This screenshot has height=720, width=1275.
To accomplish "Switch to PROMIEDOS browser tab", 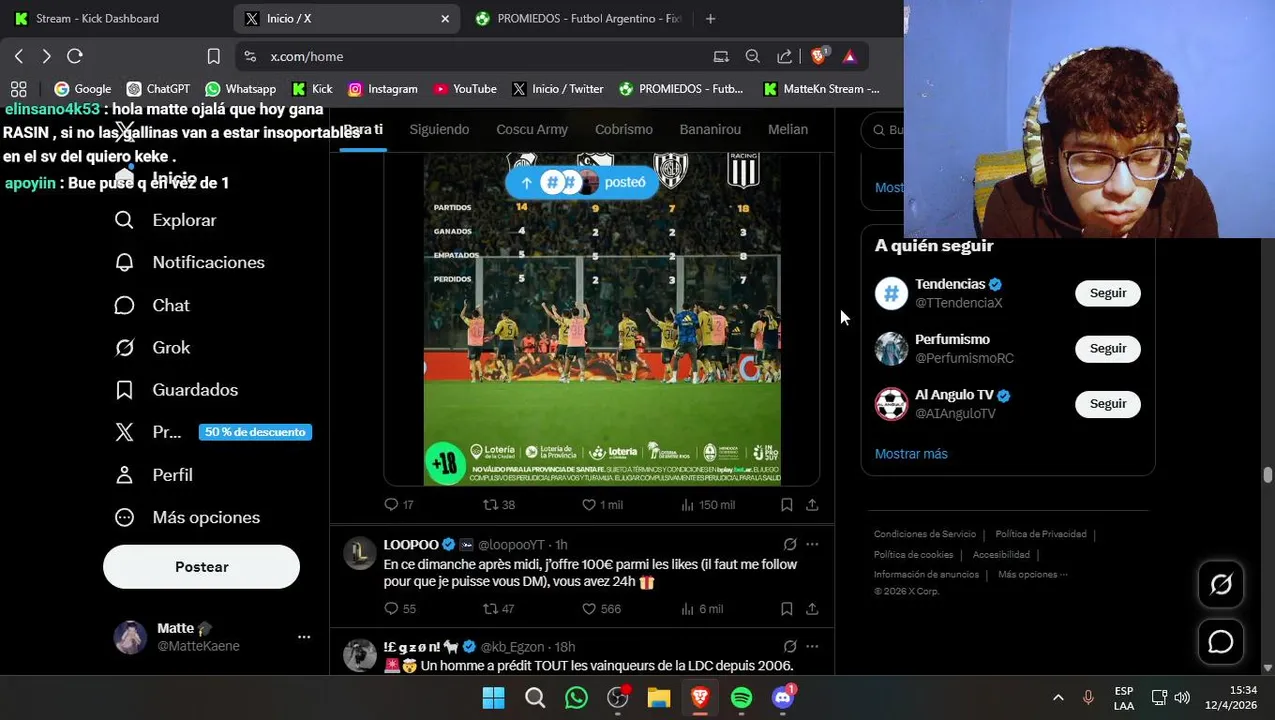I will click(x=578, y=18).
